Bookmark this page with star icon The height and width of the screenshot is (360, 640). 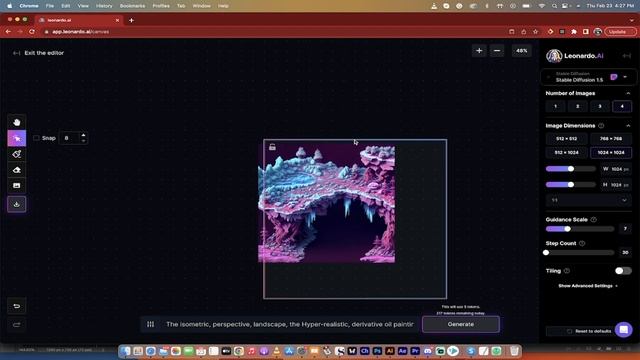coord(536,31)
